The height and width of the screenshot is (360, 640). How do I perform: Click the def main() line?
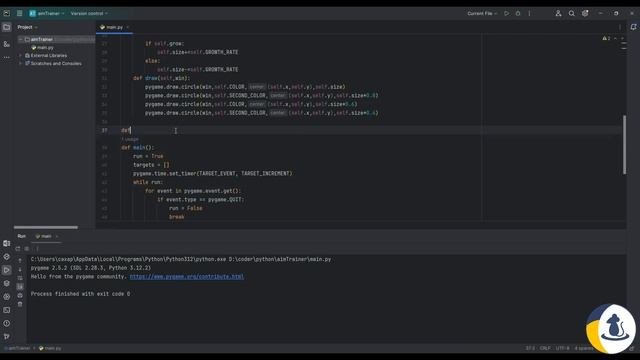coord(138,148)
